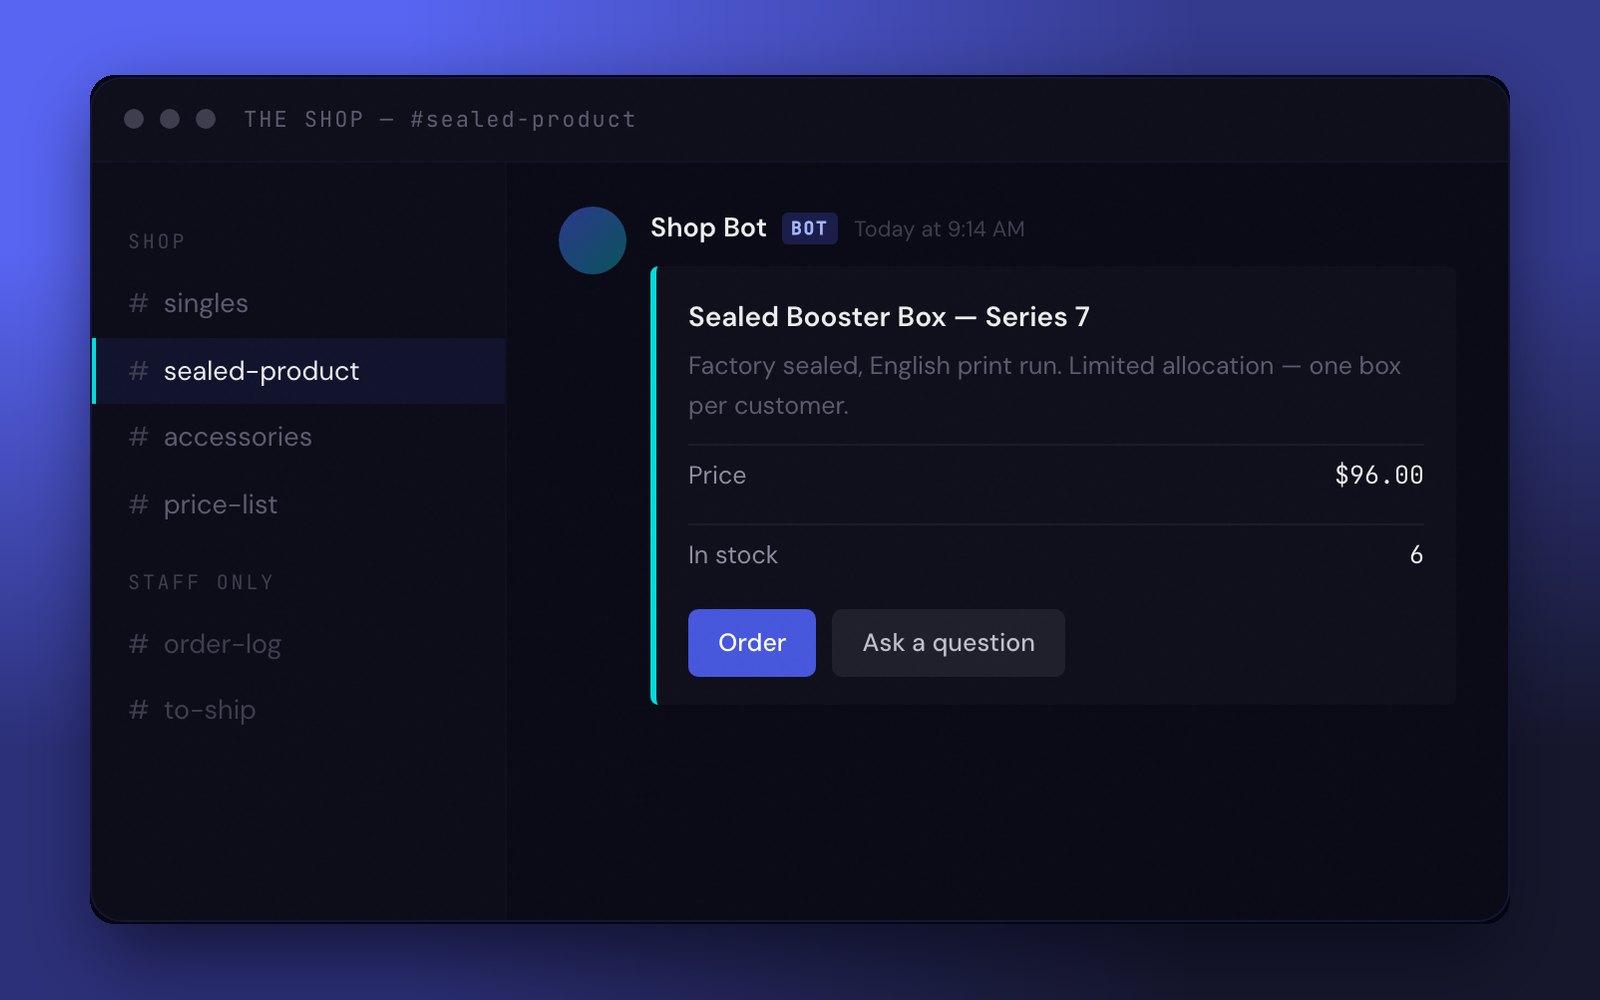Click the STAFF ONLY category header
The image size is (1600, 1000).
(201, 582)
